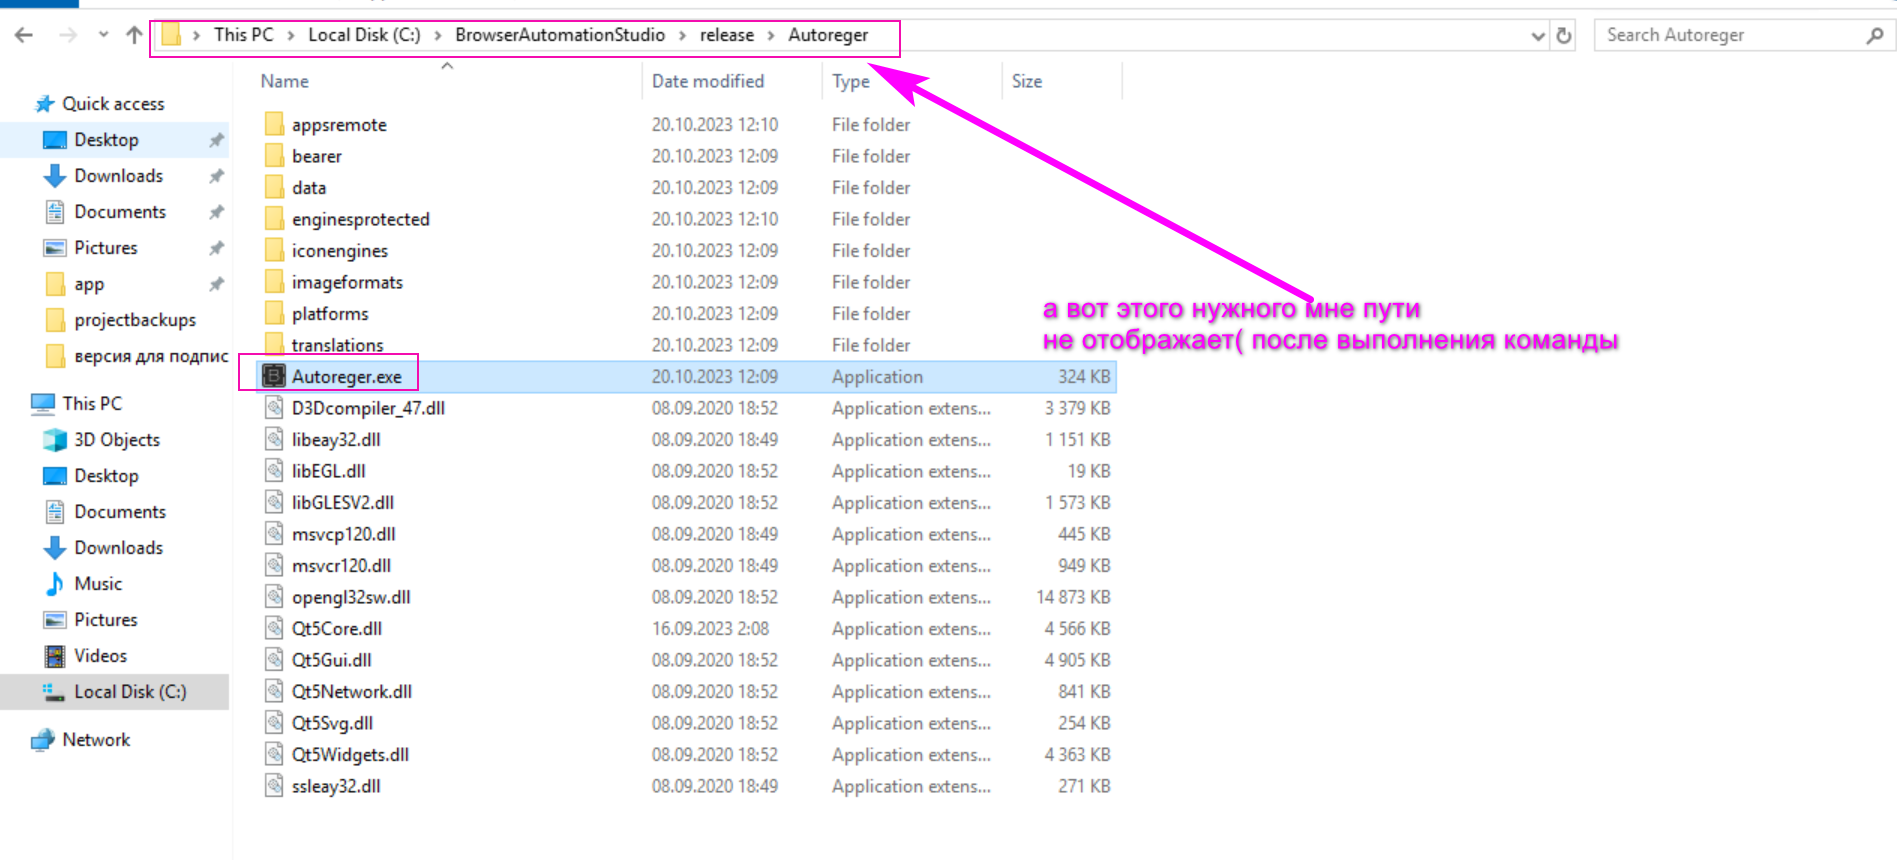This screenshot has width=1897, height=860.
Task: Click the Network icon in sidebar
Action: coord(42,740)
